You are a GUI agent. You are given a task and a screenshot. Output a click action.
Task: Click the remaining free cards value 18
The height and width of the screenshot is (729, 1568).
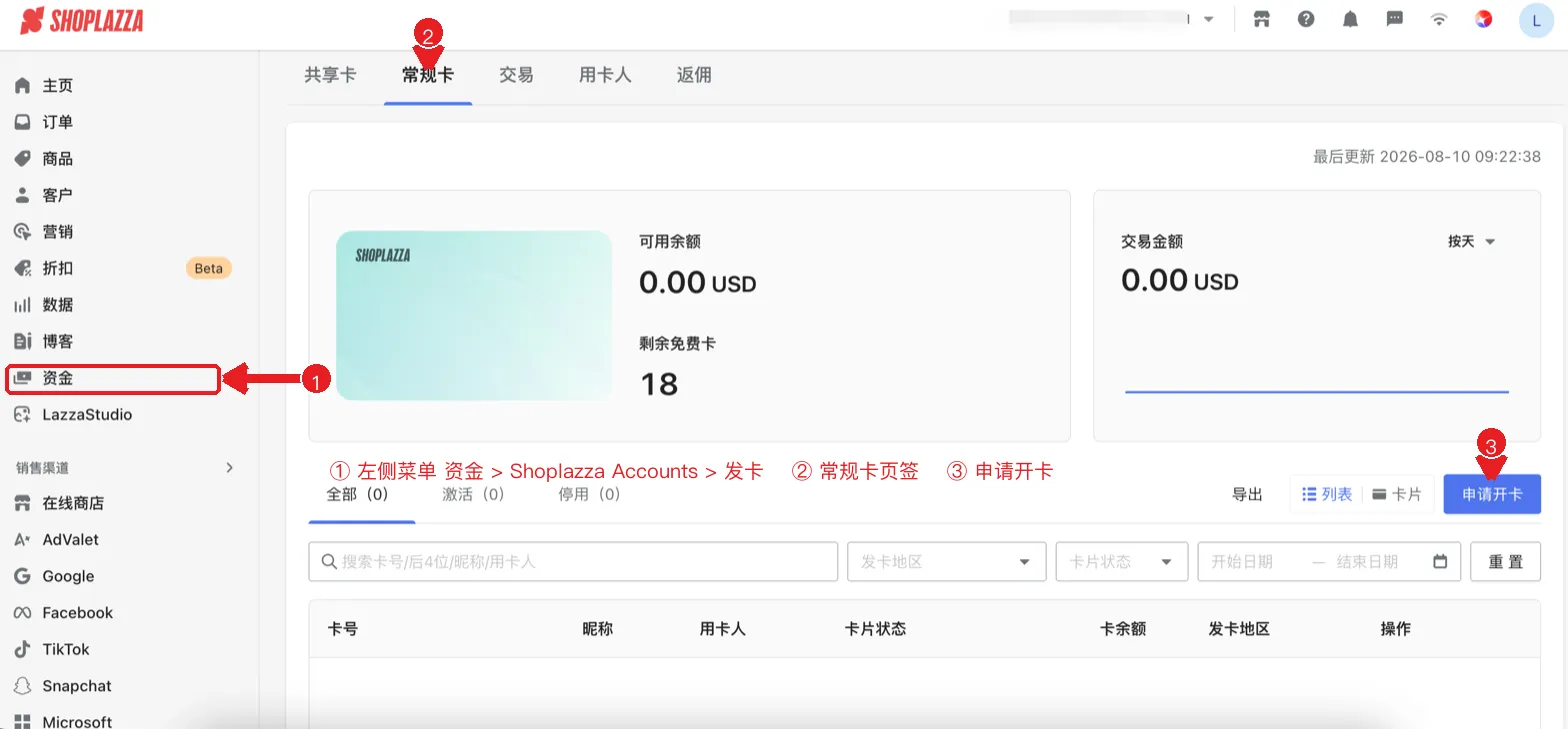[658, 384]
